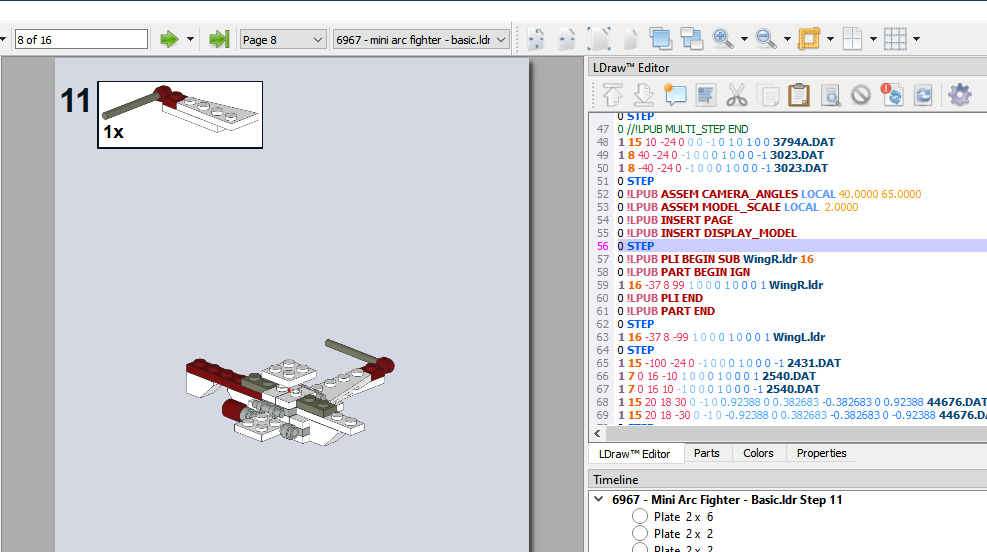
Task: Click the Find magnifier document icon
Action: point(830,95)
